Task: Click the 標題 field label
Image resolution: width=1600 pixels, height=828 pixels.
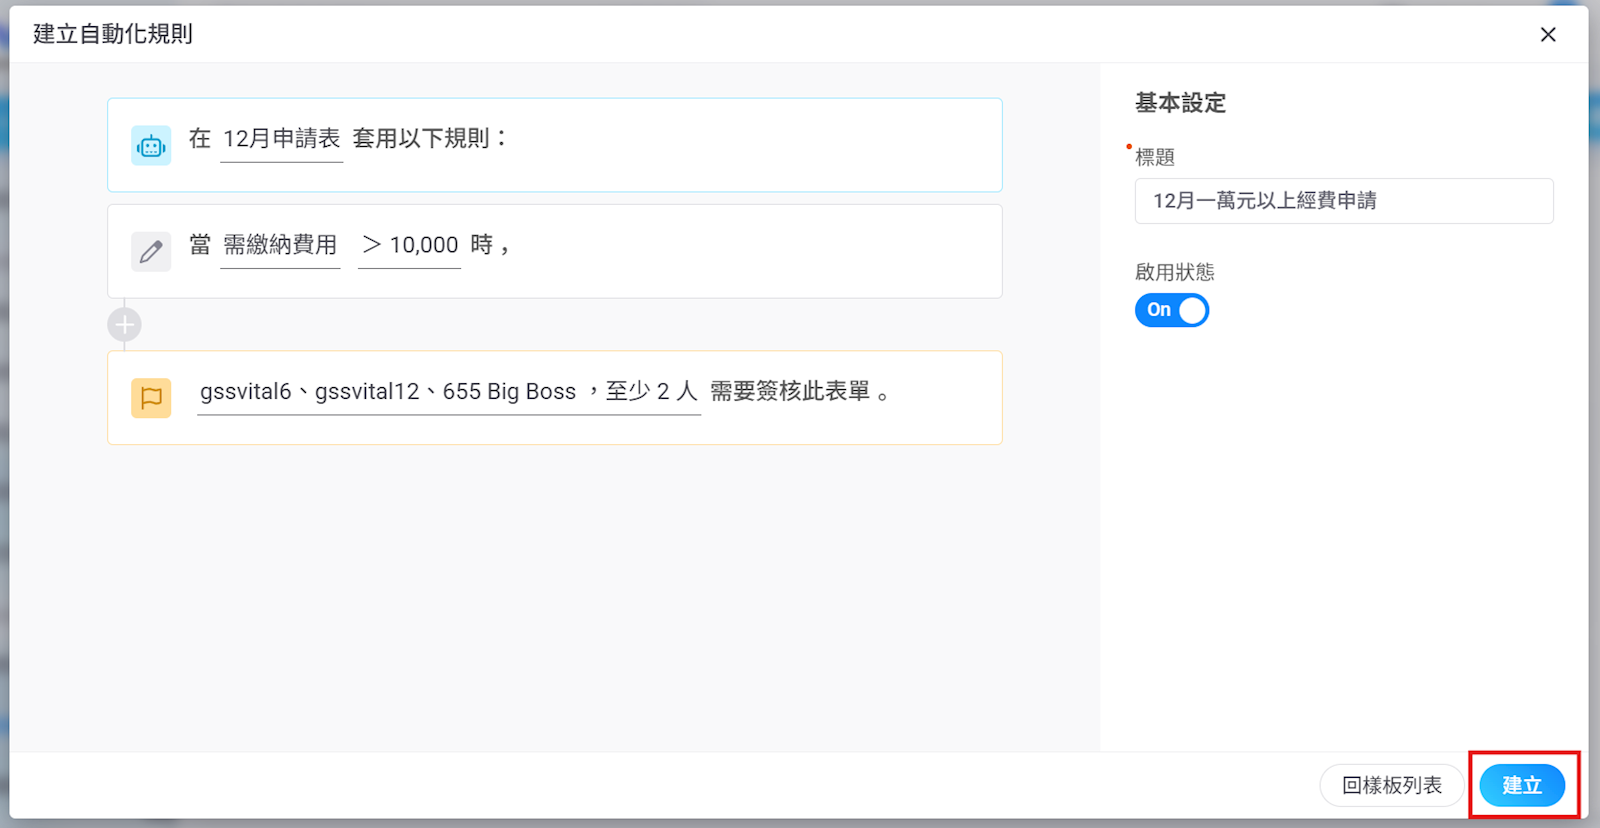Action: click(x=1155, y=157)
